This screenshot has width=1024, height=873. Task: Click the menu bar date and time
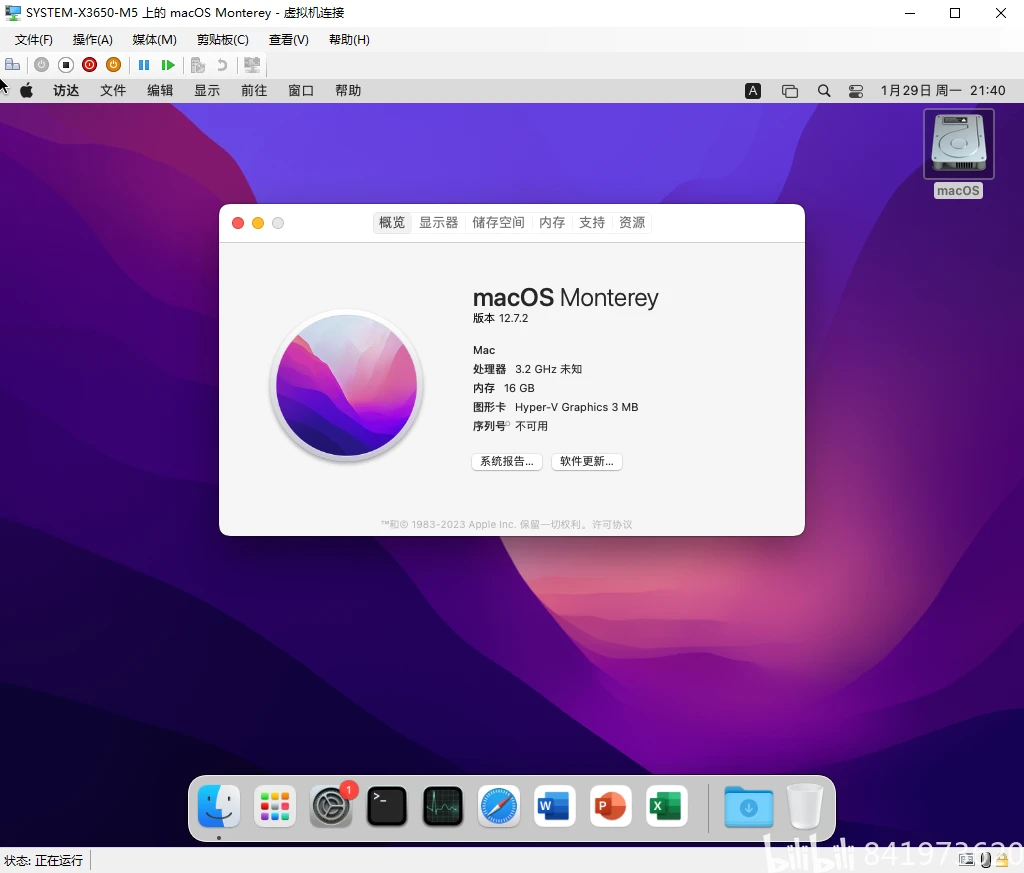[x=943, y=91]
